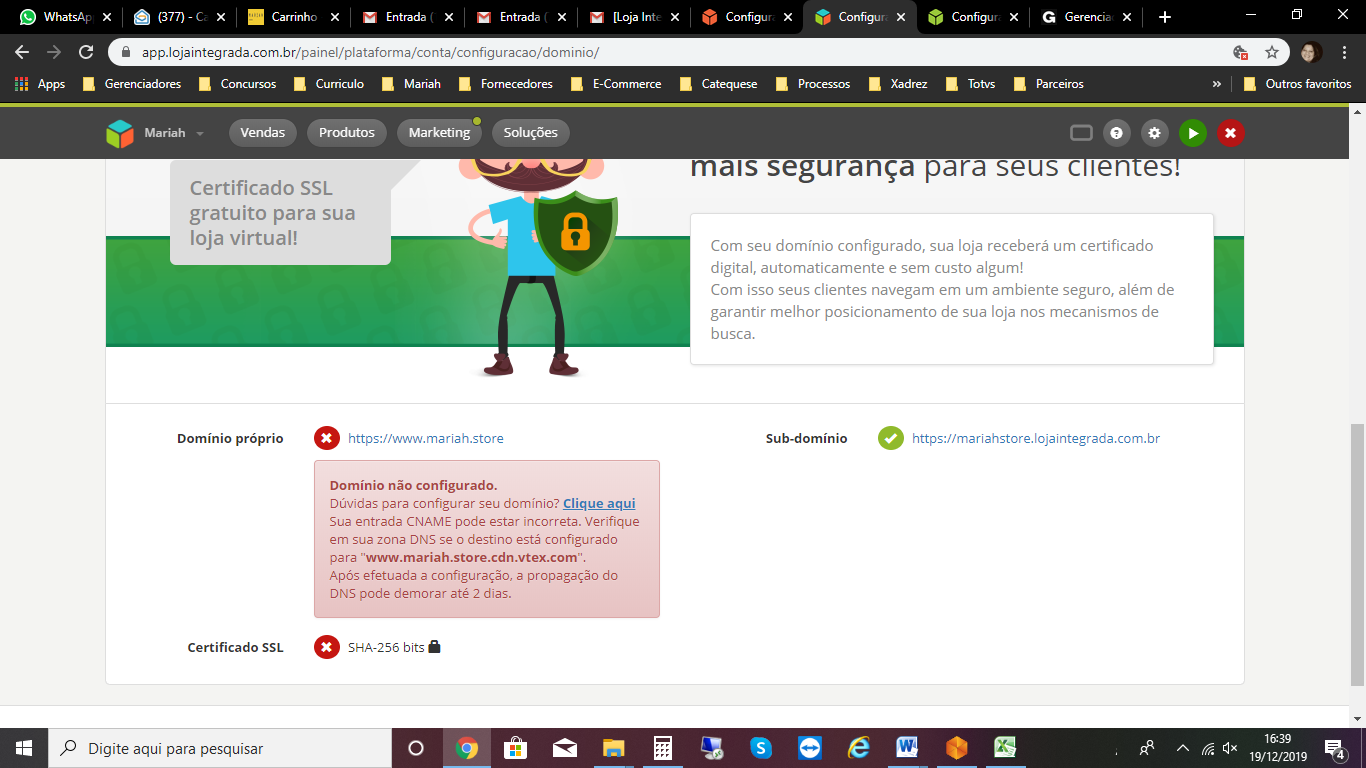Open the Chrome profile avatar

(1311, 52)
